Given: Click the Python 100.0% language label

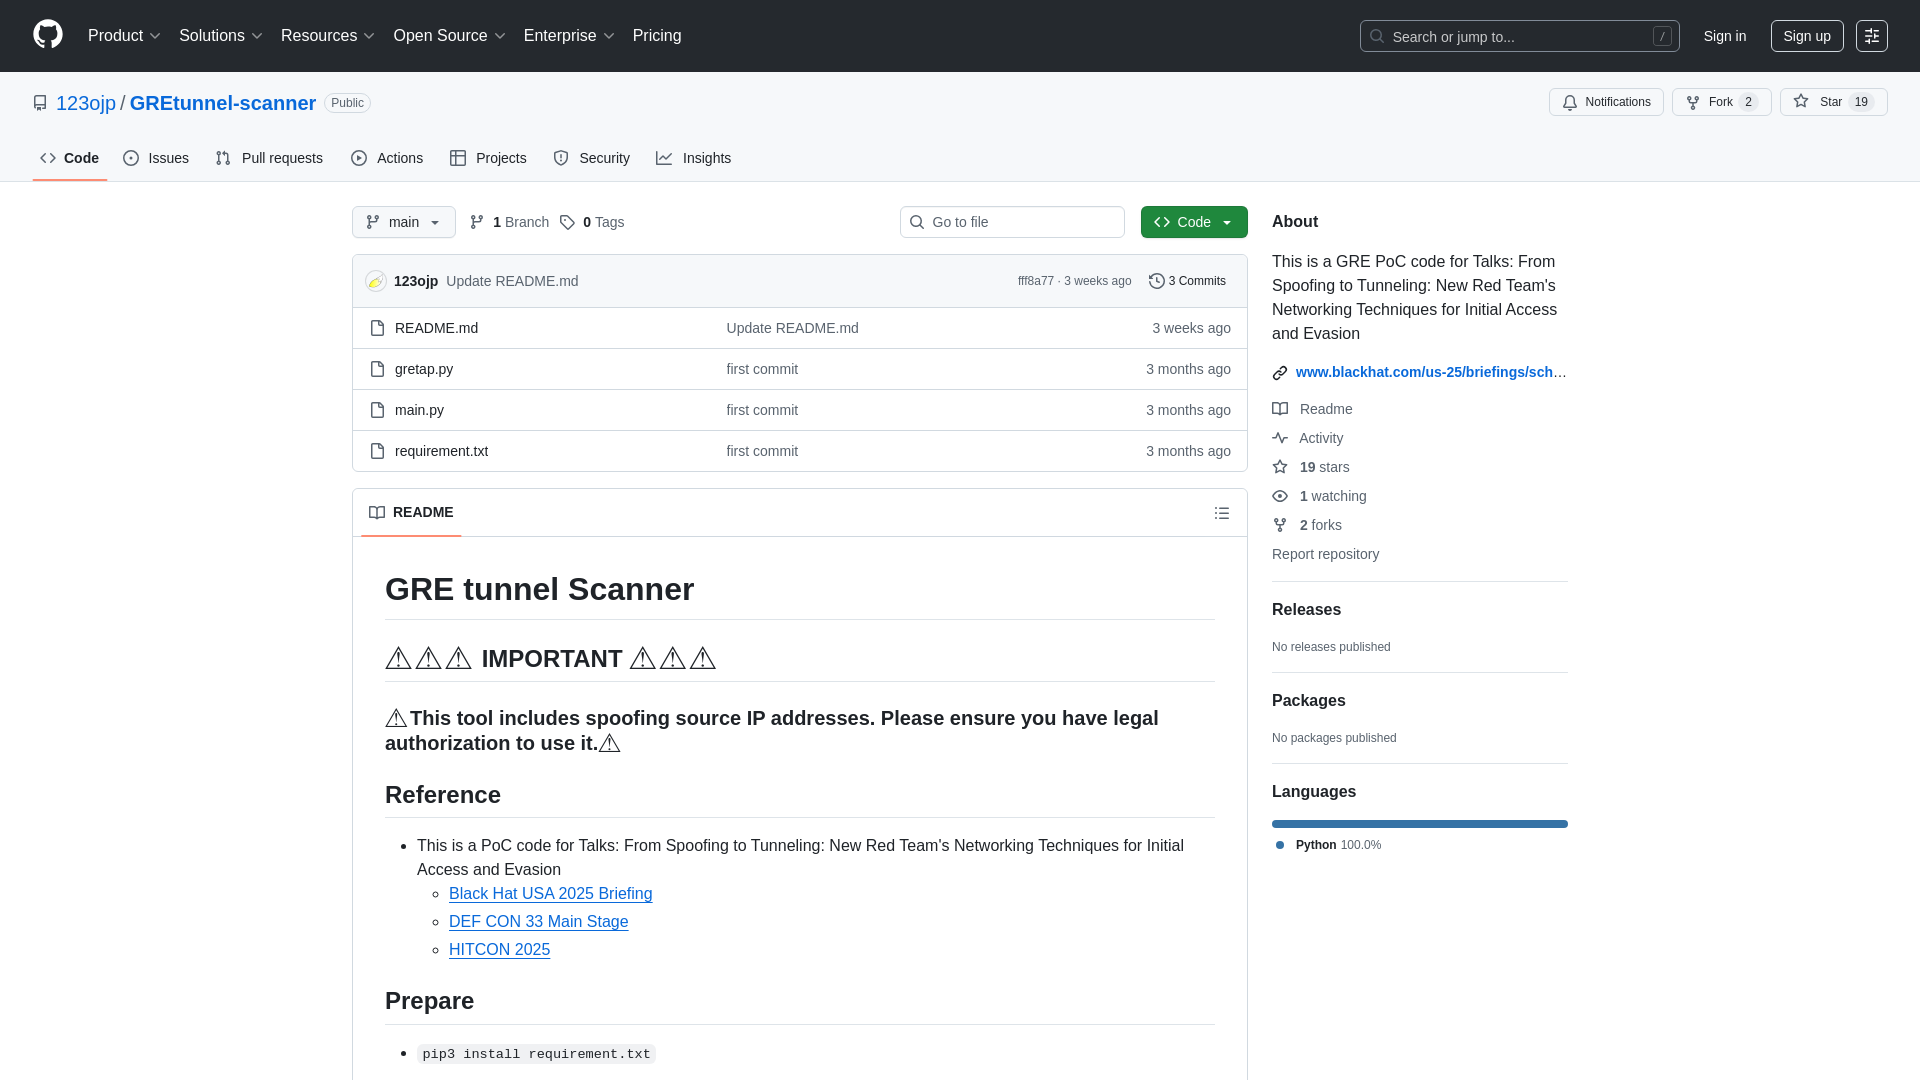Looking at the screenshot, I should [1330, 845].
